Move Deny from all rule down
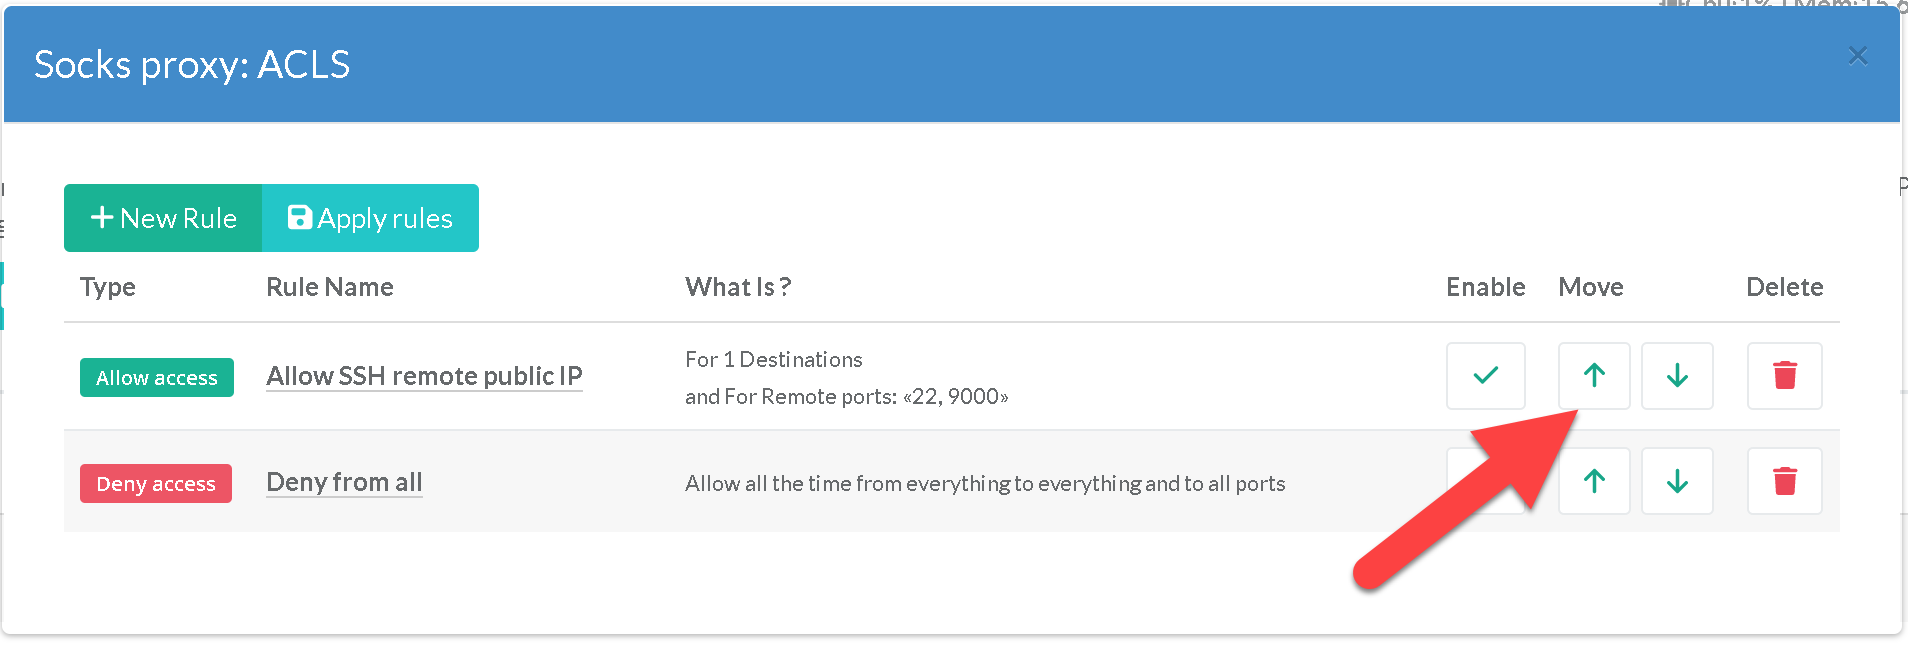Viewport: 1908px width, 647px height. 1677,482
